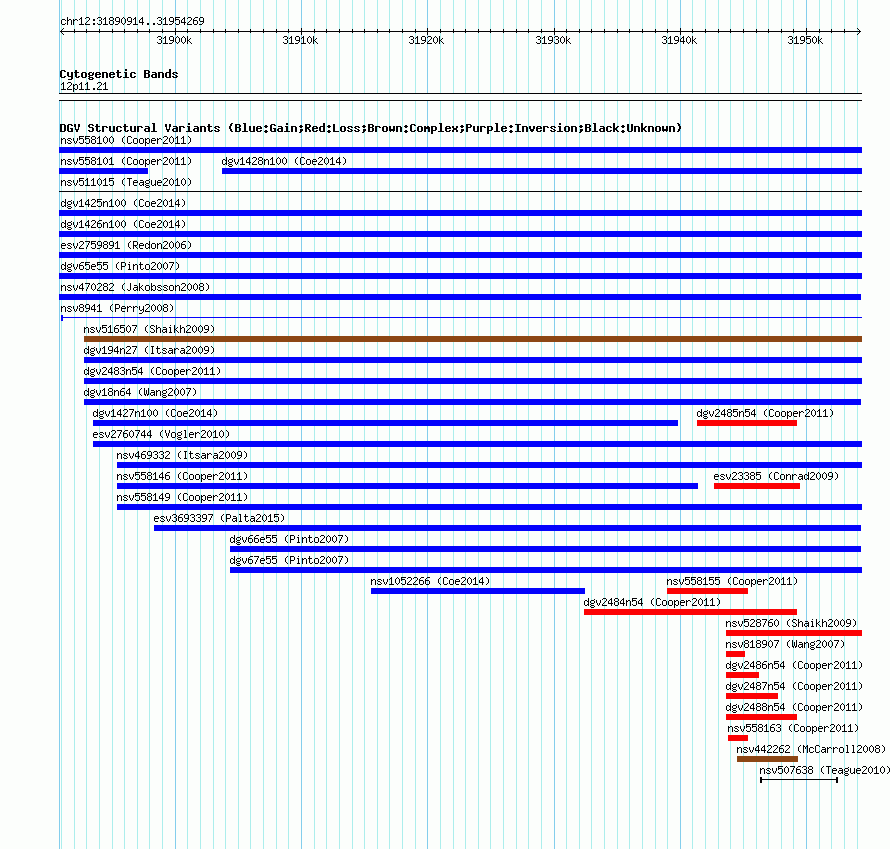Open dgv194n27 (Itsara2009) variant label

tap(149, 350)
